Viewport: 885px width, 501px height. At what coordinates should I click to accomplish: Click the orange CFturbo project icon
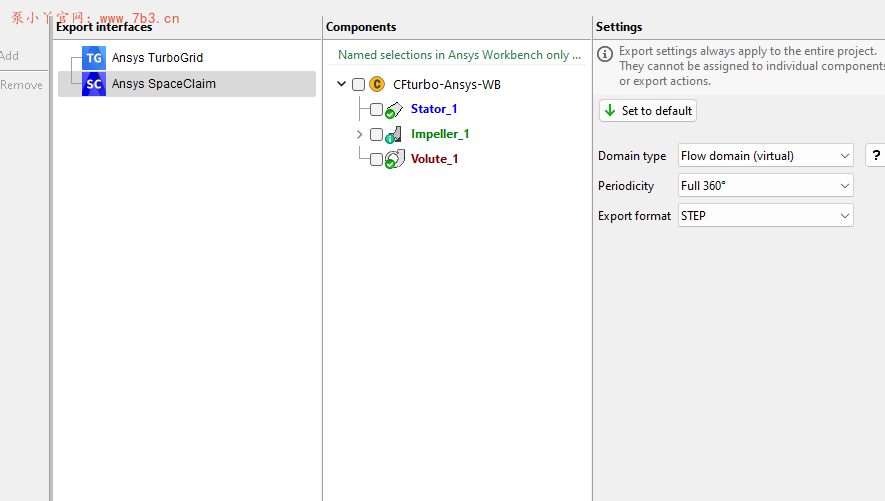click(x=377, y=85)
